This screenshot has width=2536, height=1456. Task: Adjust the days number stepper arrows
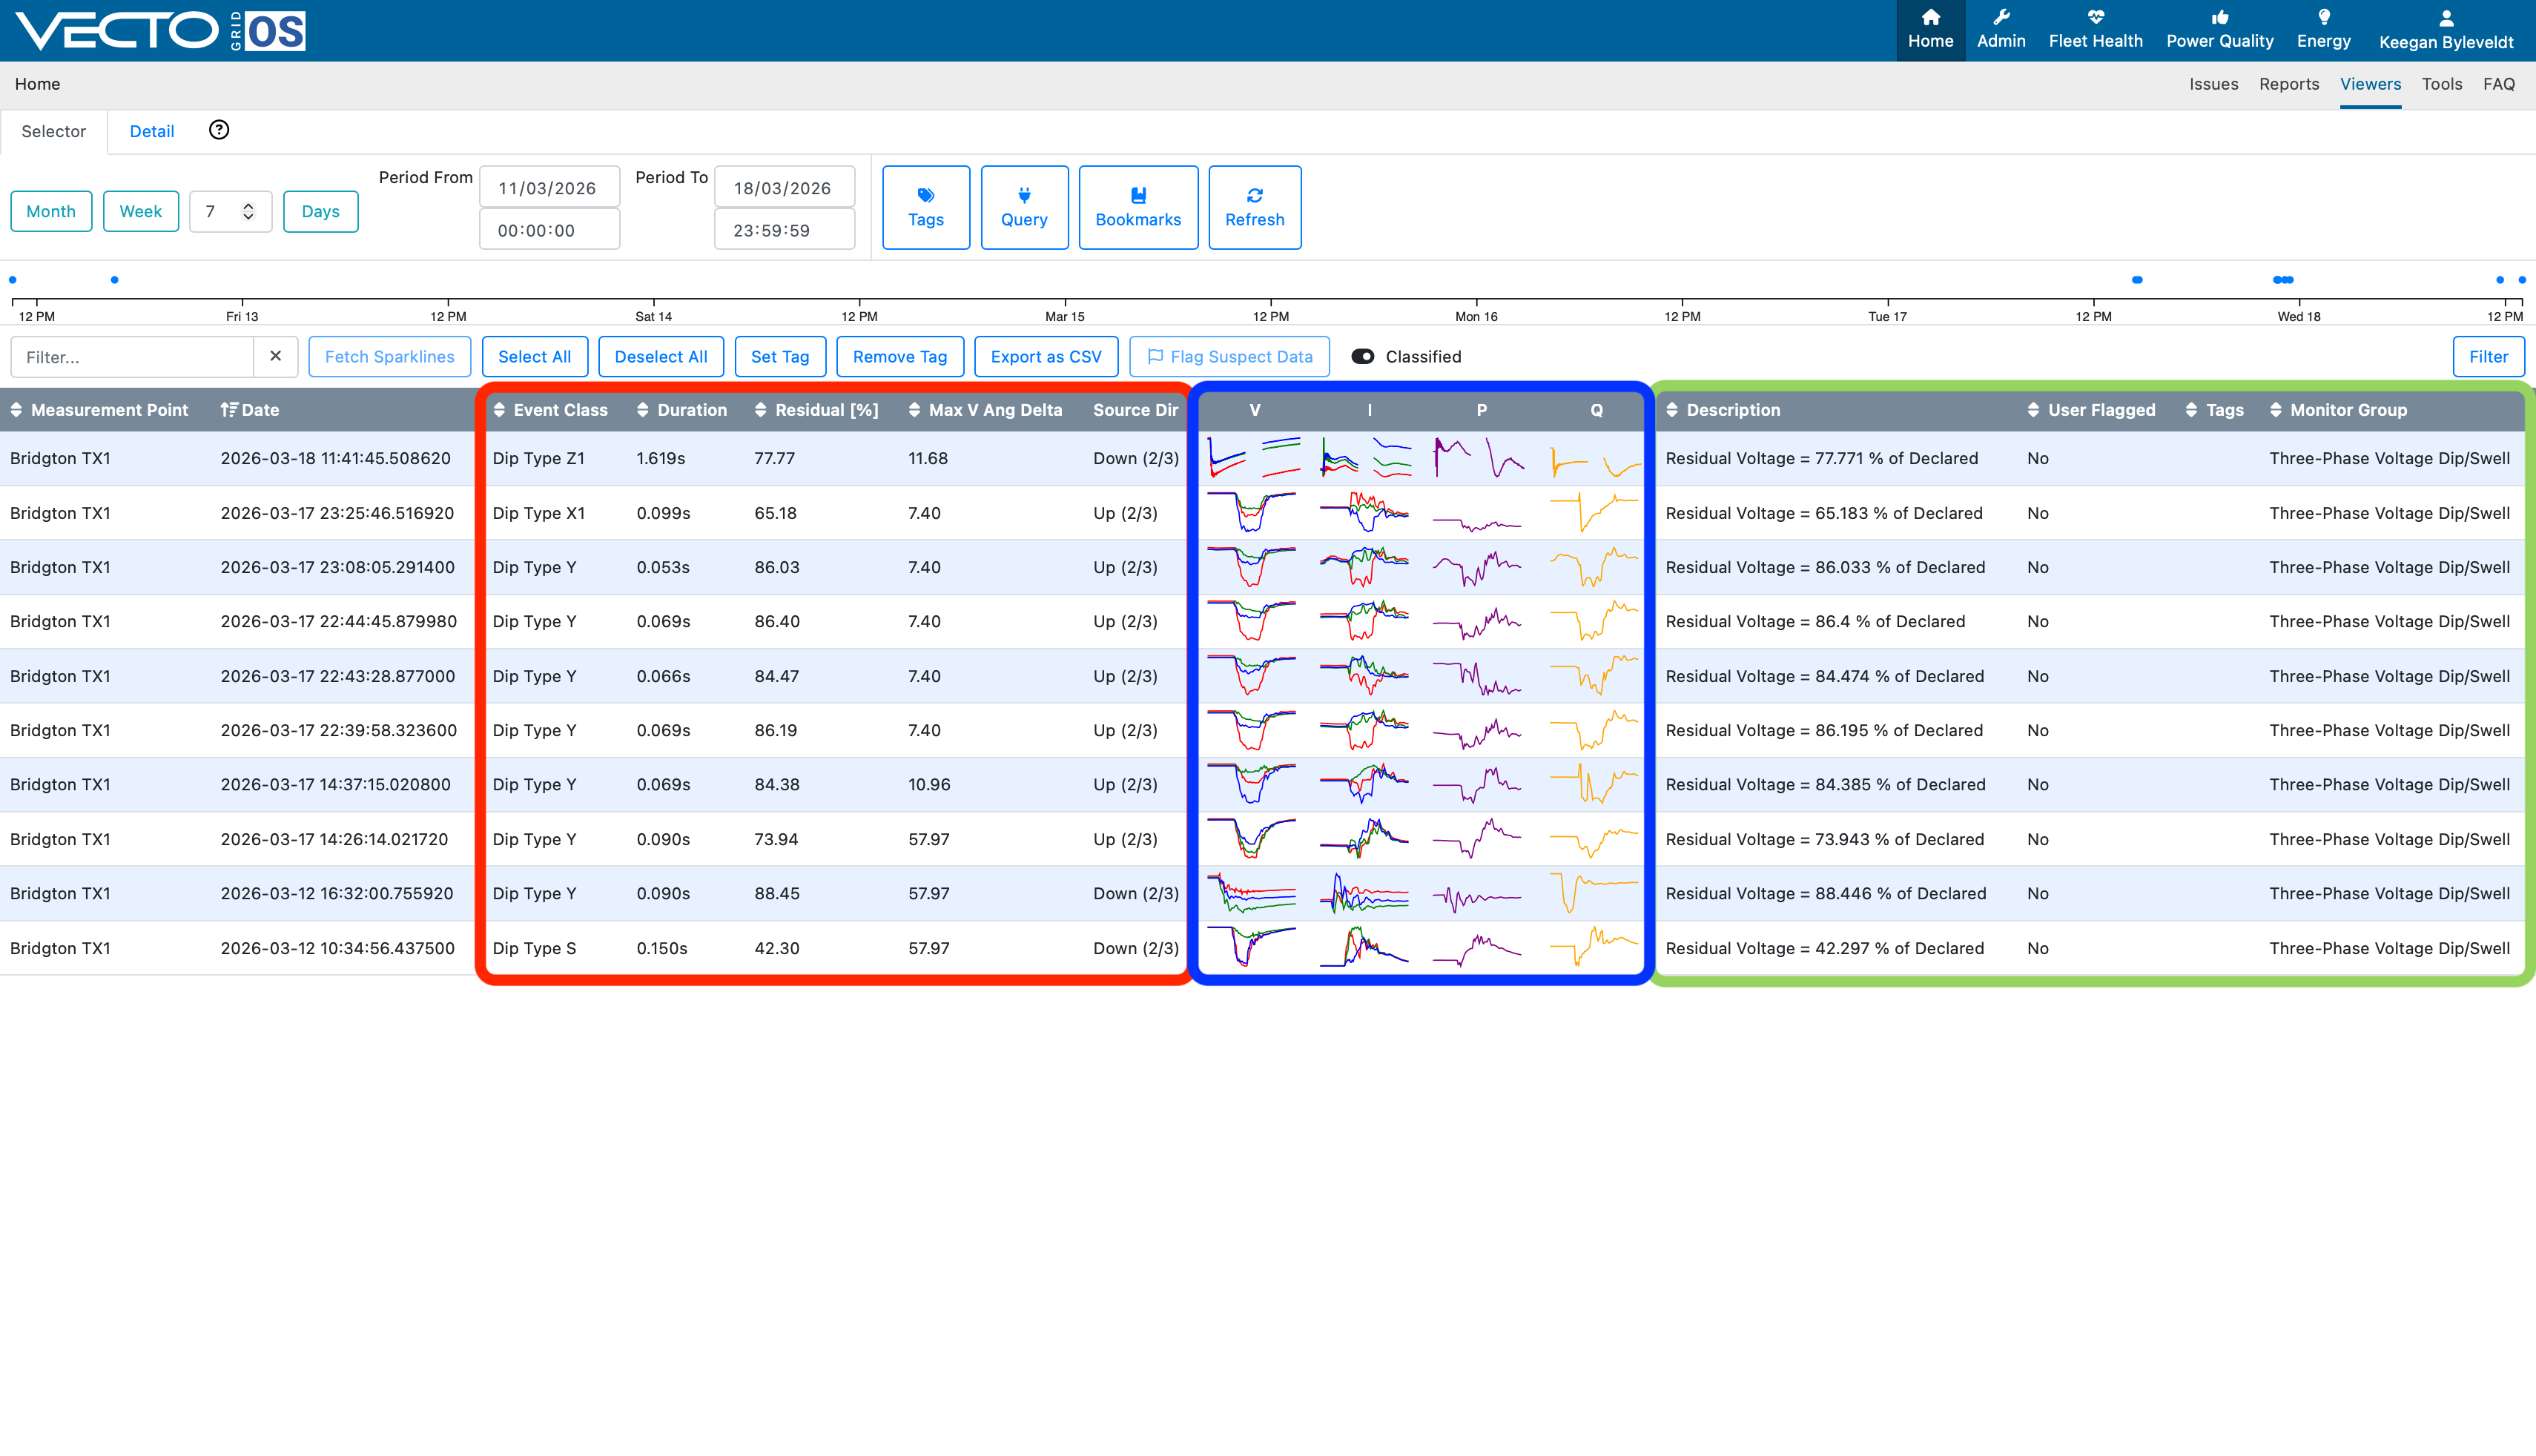coord(248,211)
